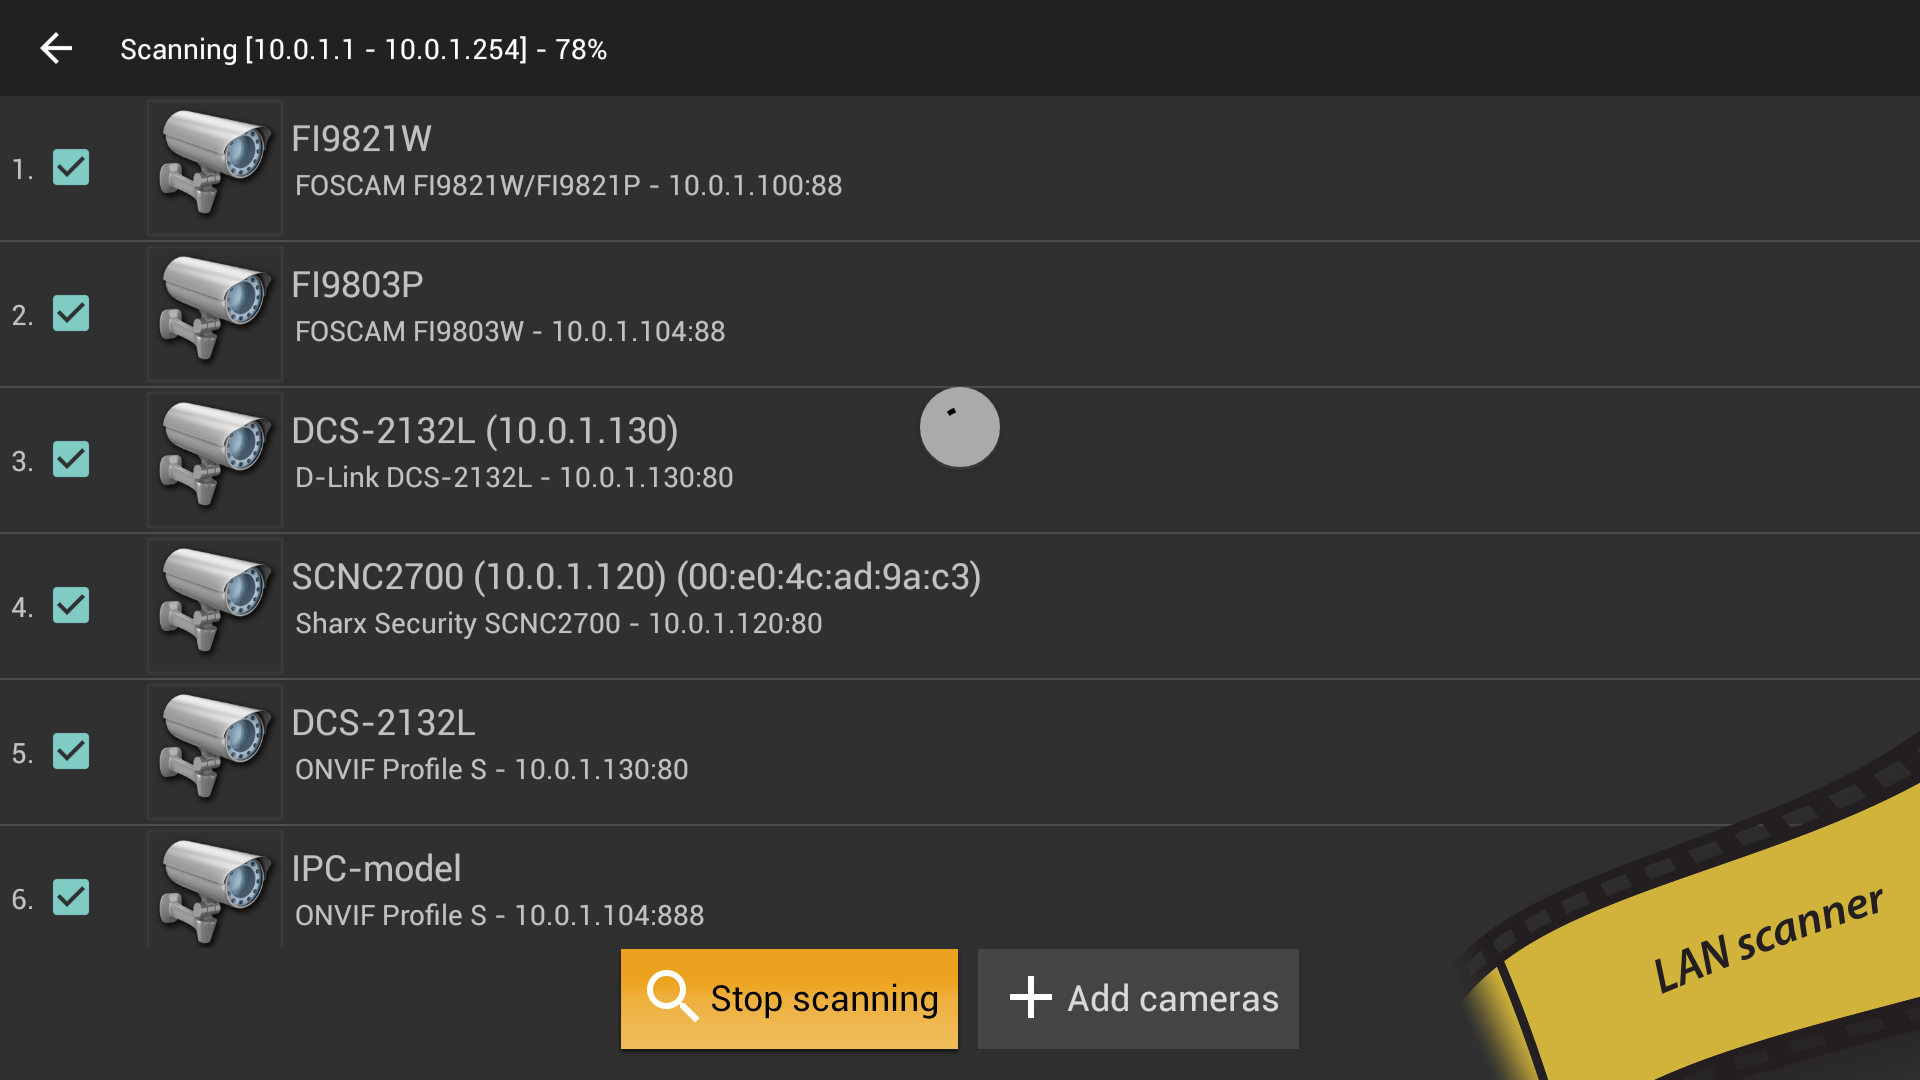This screenshot has height=1080, width=1920.
Task: Click the IPC-model camera icon
Action: point(215,893)
